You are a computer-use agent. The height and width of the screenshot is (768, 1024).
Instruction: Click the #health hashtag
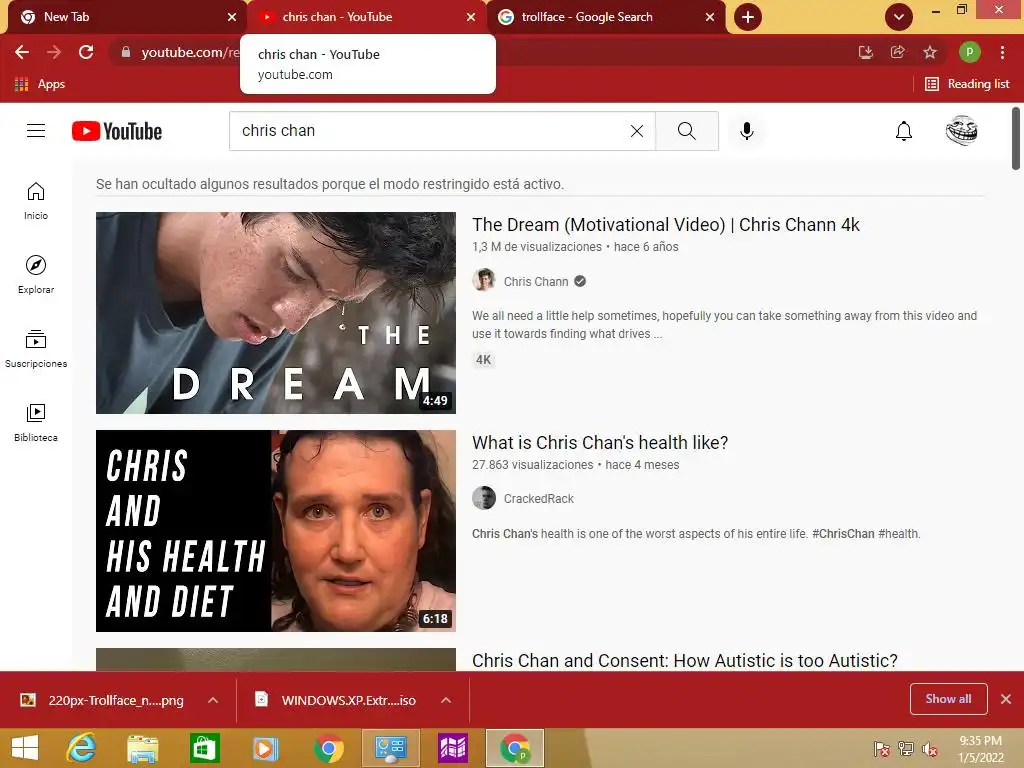pyautogui.click(x=898, y=534)
